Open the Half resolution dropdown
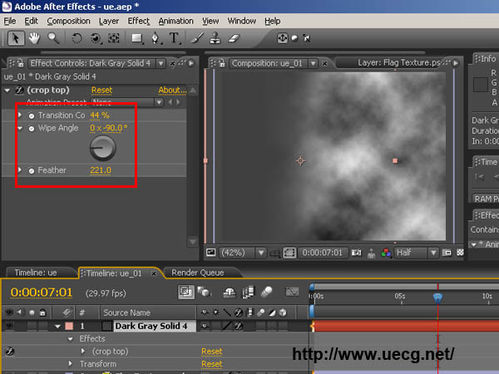 coord(416,253)
